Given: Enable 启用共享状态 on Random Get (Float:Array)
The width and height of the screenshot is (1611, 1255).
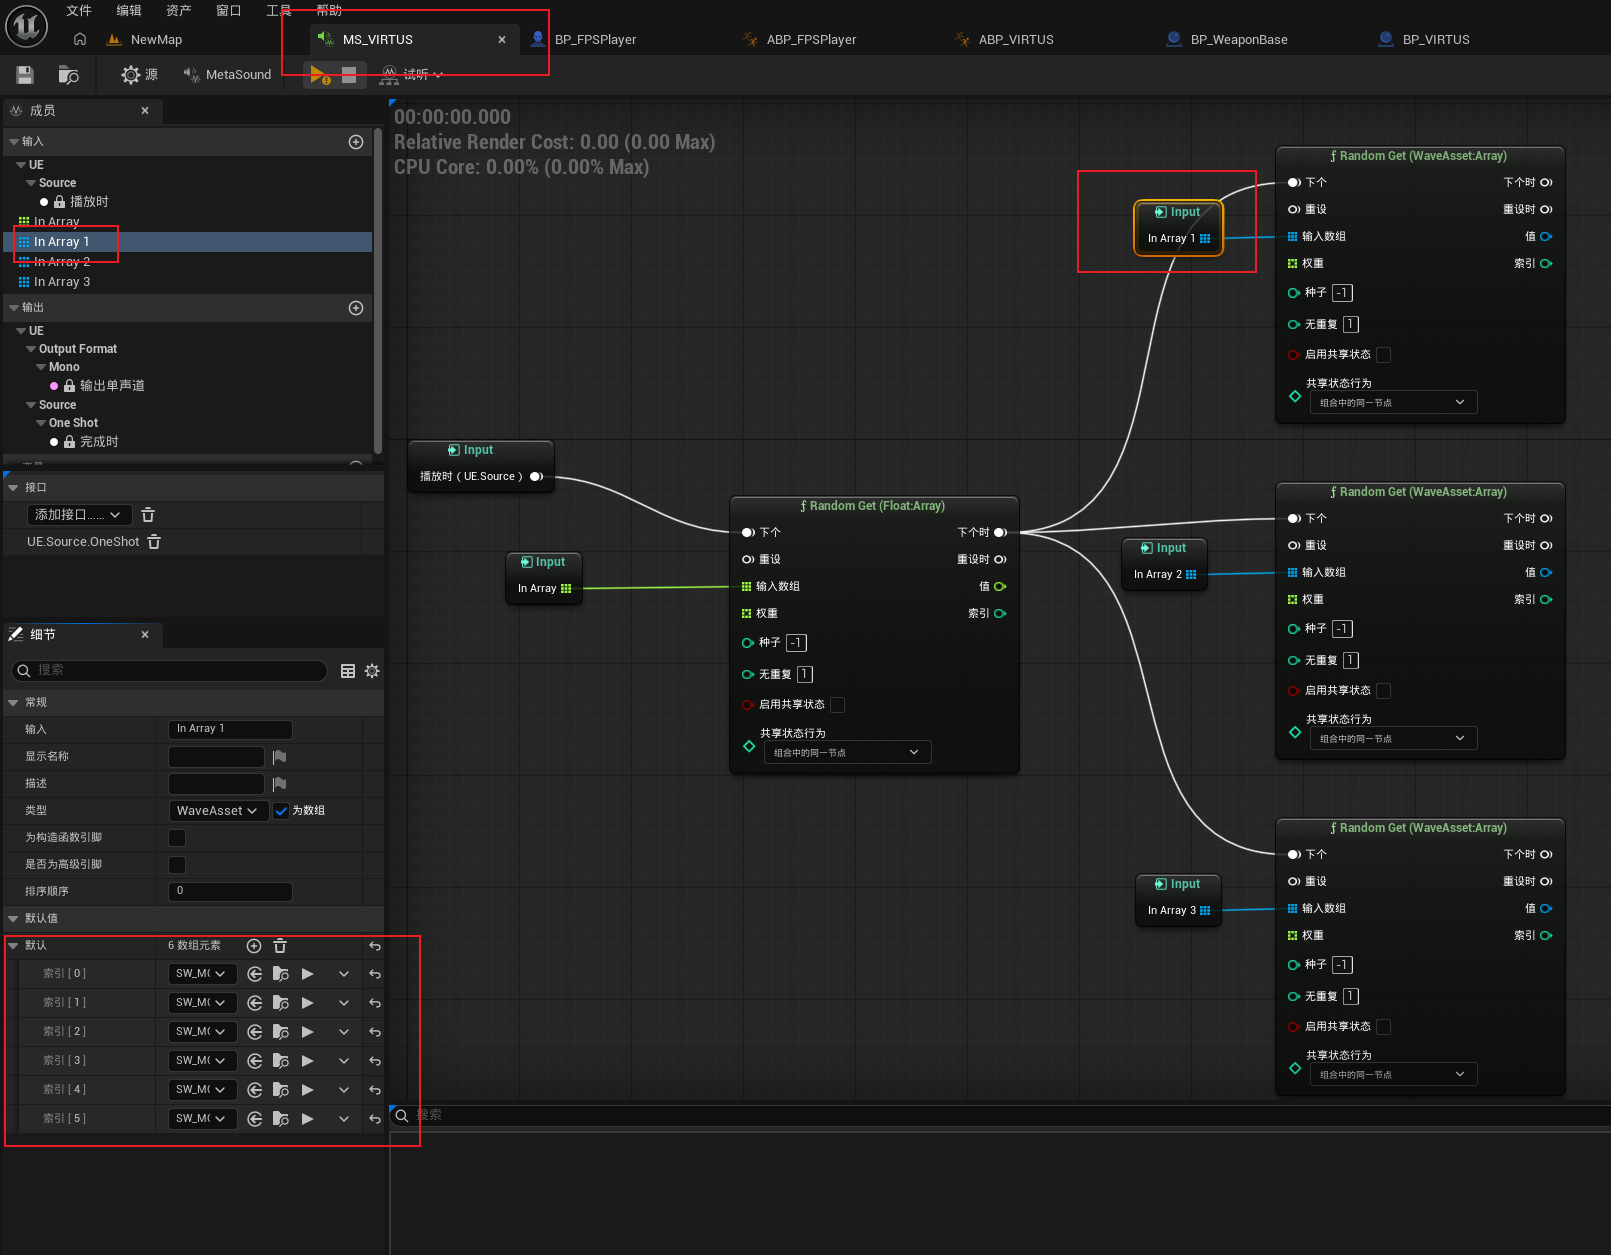Looking at the screenshot, I should [838, 705].
